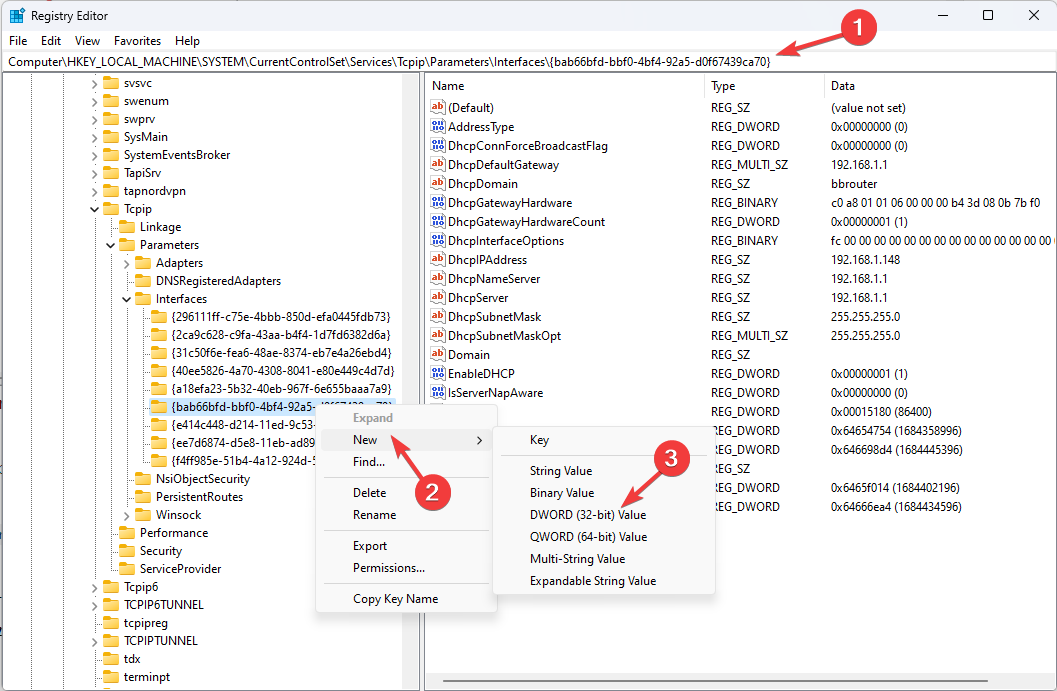Click the DhcpServer string icon

click(x=437, y=297)
